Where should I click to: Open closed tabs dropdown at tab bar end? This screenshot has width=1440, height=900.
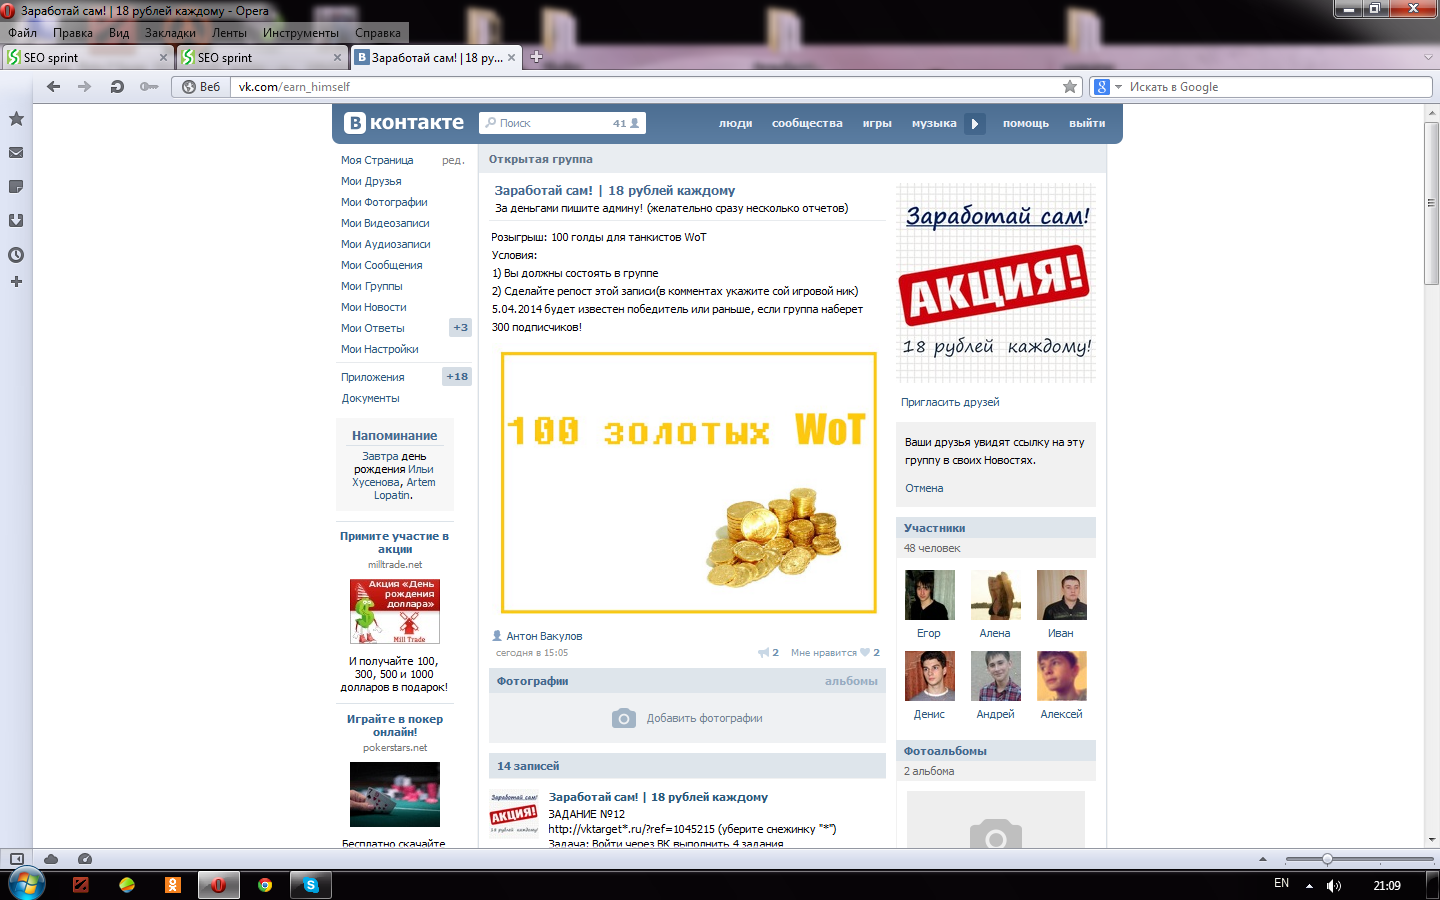pyautogui.click(x=1428, y=57)
